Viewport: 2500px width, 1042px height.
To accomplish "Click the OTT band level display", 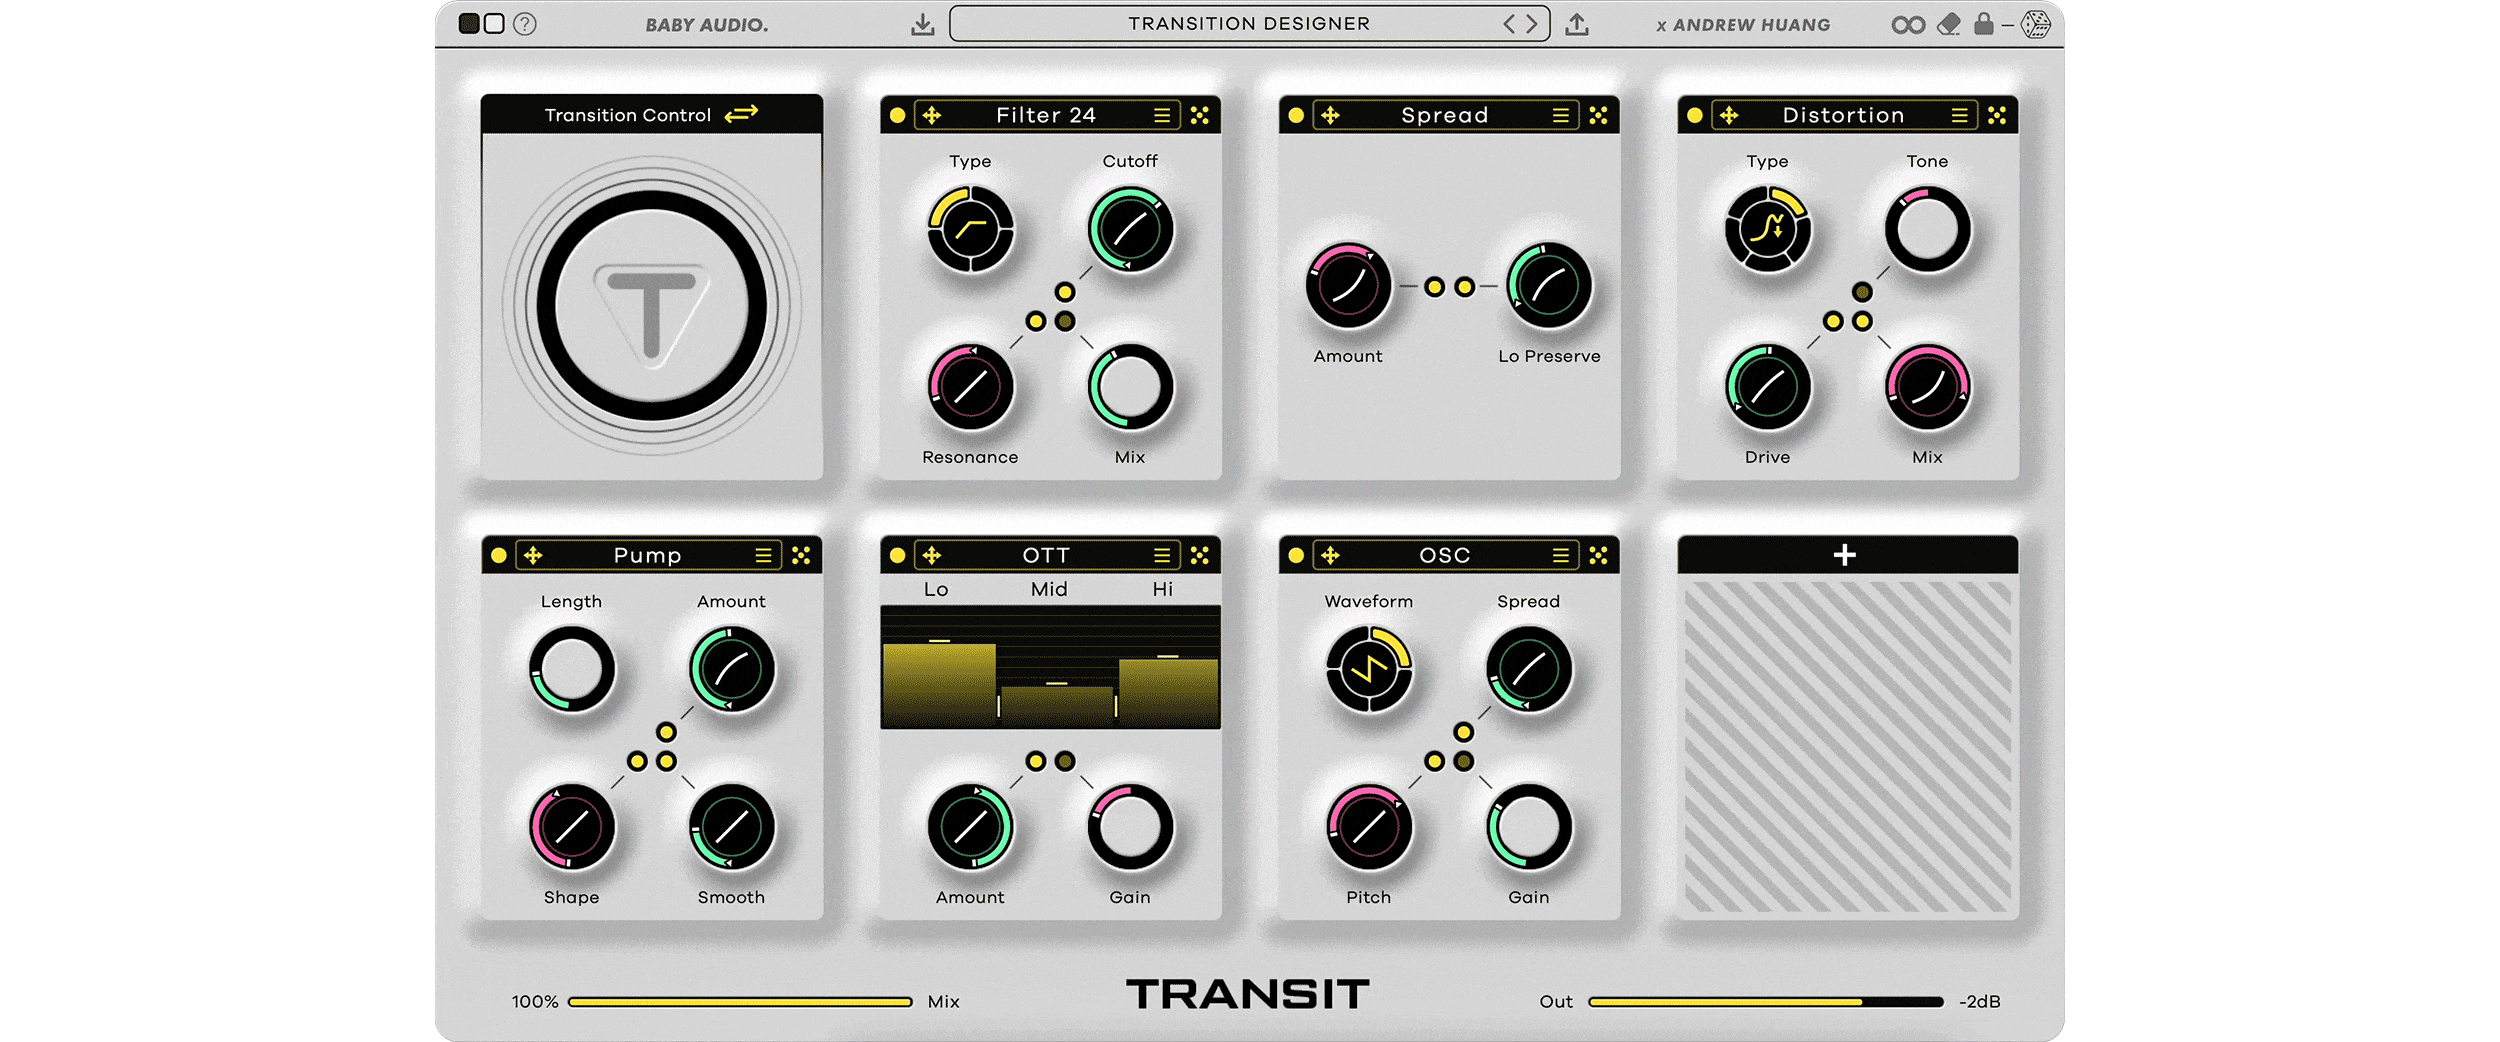I will [1050, 667].
